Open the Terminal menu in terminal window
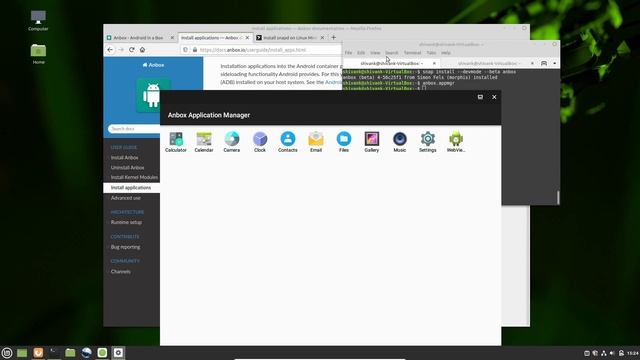This screenshot has height=360, width=640. coord(412,53)
